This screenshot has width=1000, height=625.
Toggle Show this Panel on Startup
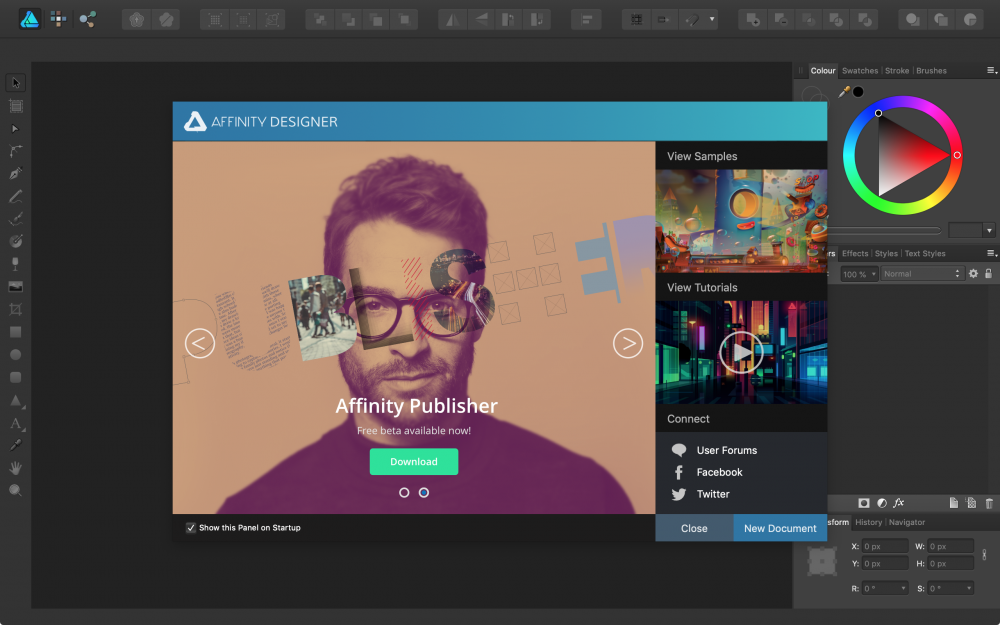(191, 527)
